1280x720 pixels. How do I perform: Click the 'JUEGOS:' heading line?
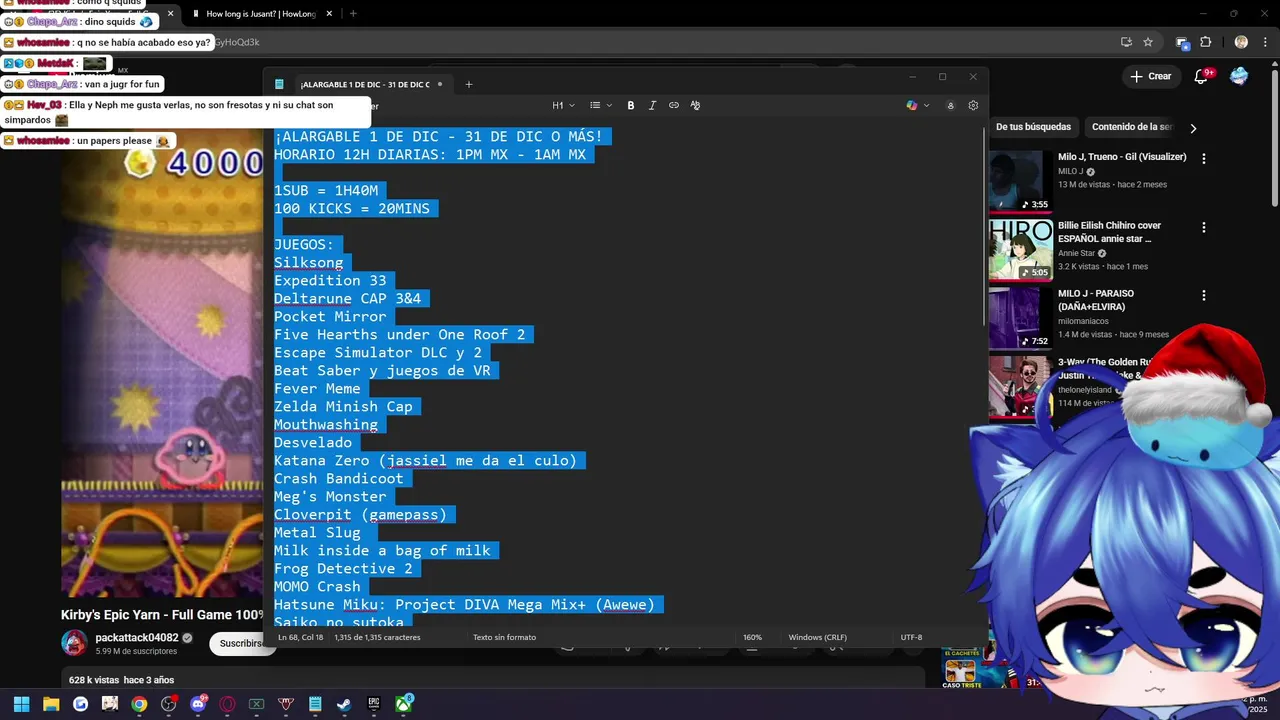(304, 244)
